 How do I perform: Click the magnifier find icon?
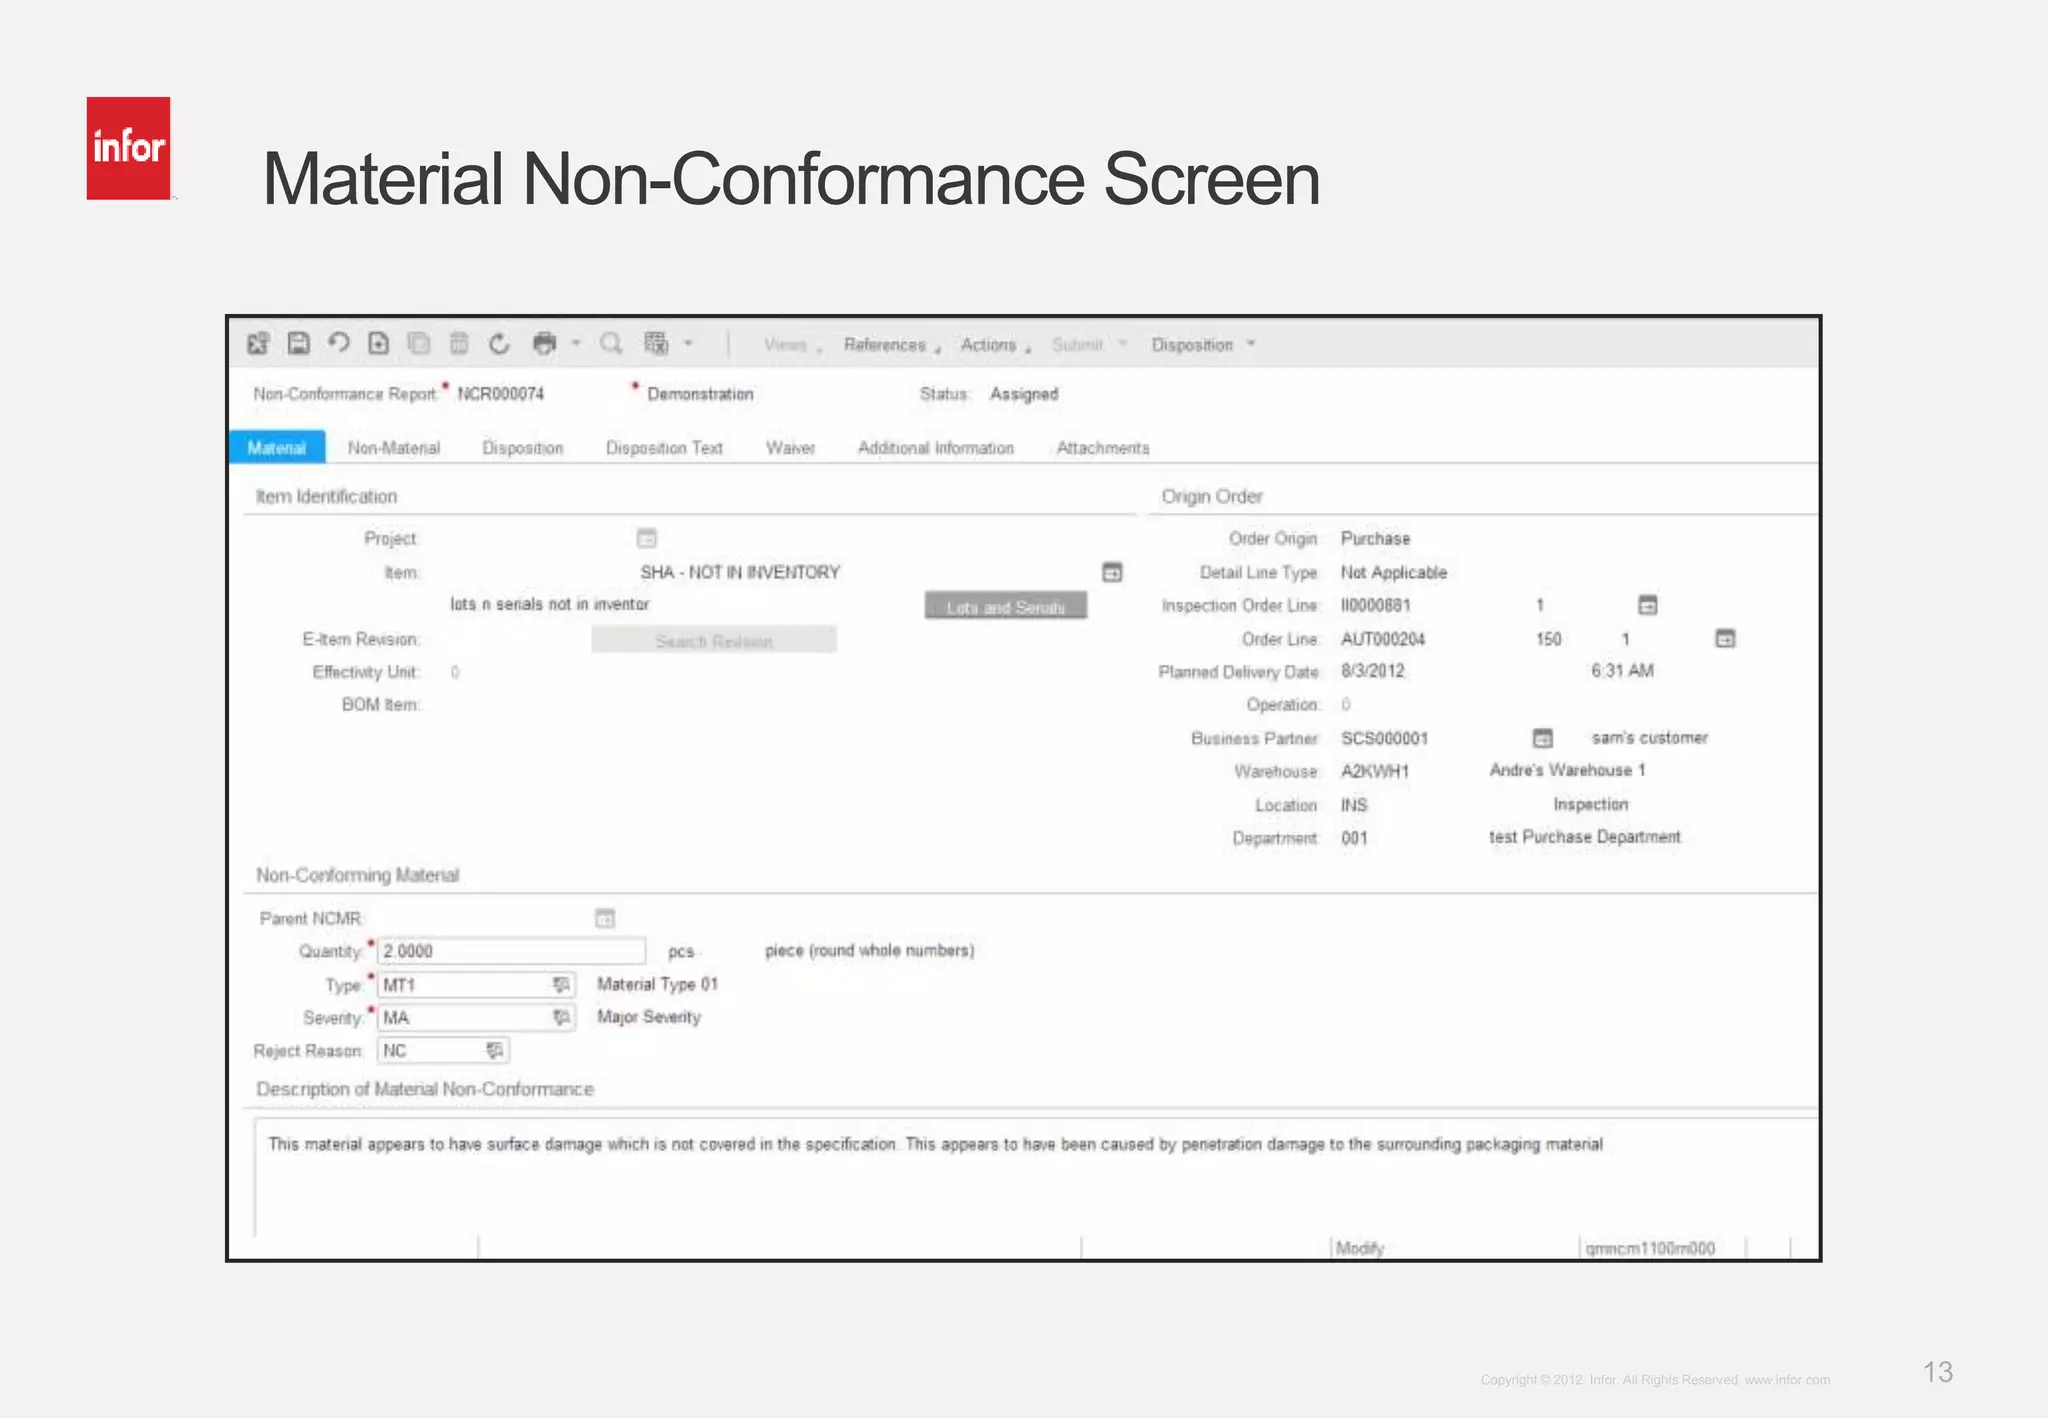[x=610, y=343]
